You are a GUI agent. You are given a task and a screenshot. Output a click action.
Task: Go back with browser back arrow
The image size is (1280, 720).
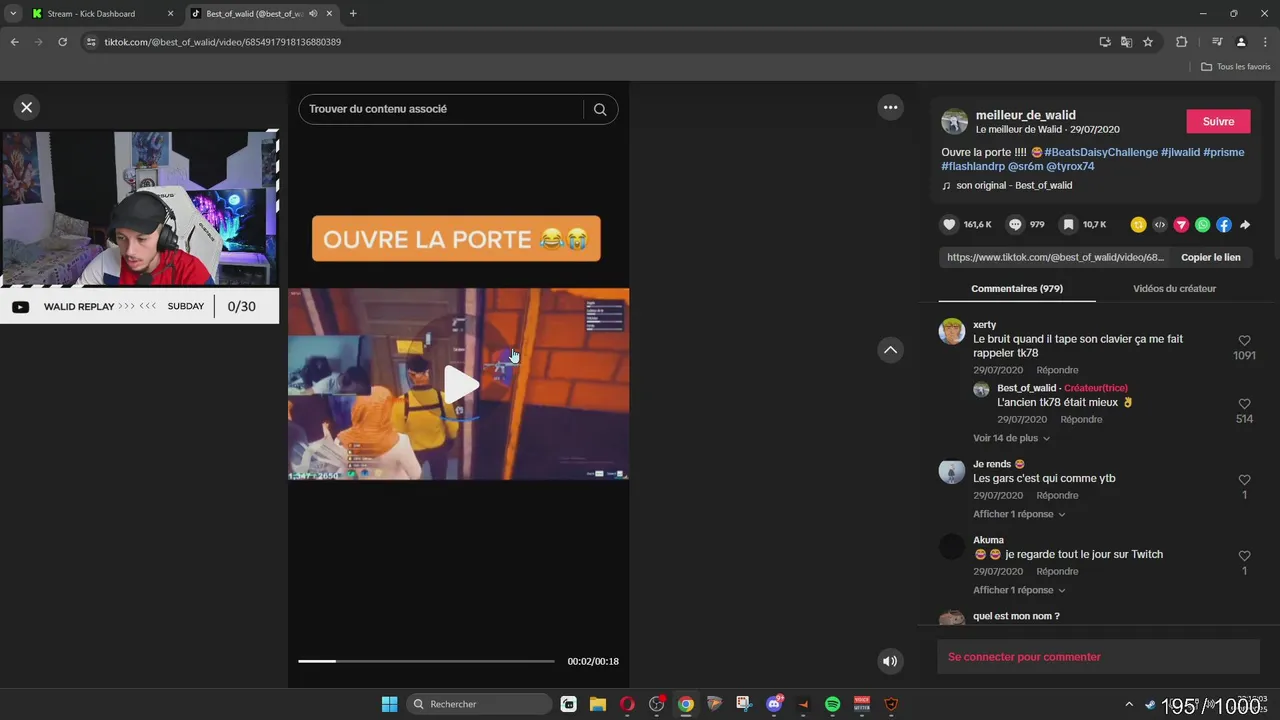14,42
